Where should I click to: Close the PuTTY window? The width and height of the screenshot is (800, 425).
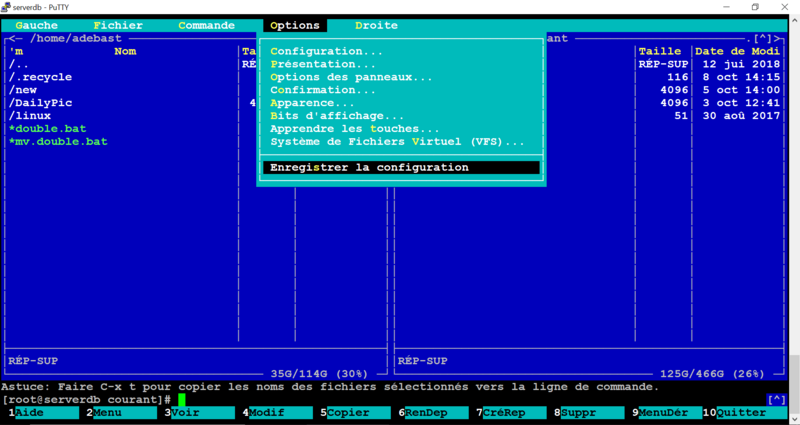tap(785, 7)
